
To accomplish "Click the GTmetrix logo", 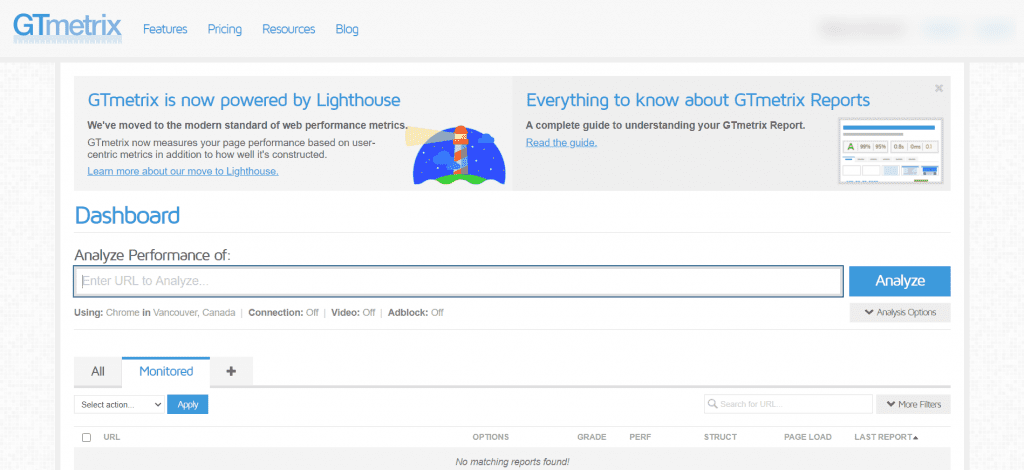I will [67, 27].
